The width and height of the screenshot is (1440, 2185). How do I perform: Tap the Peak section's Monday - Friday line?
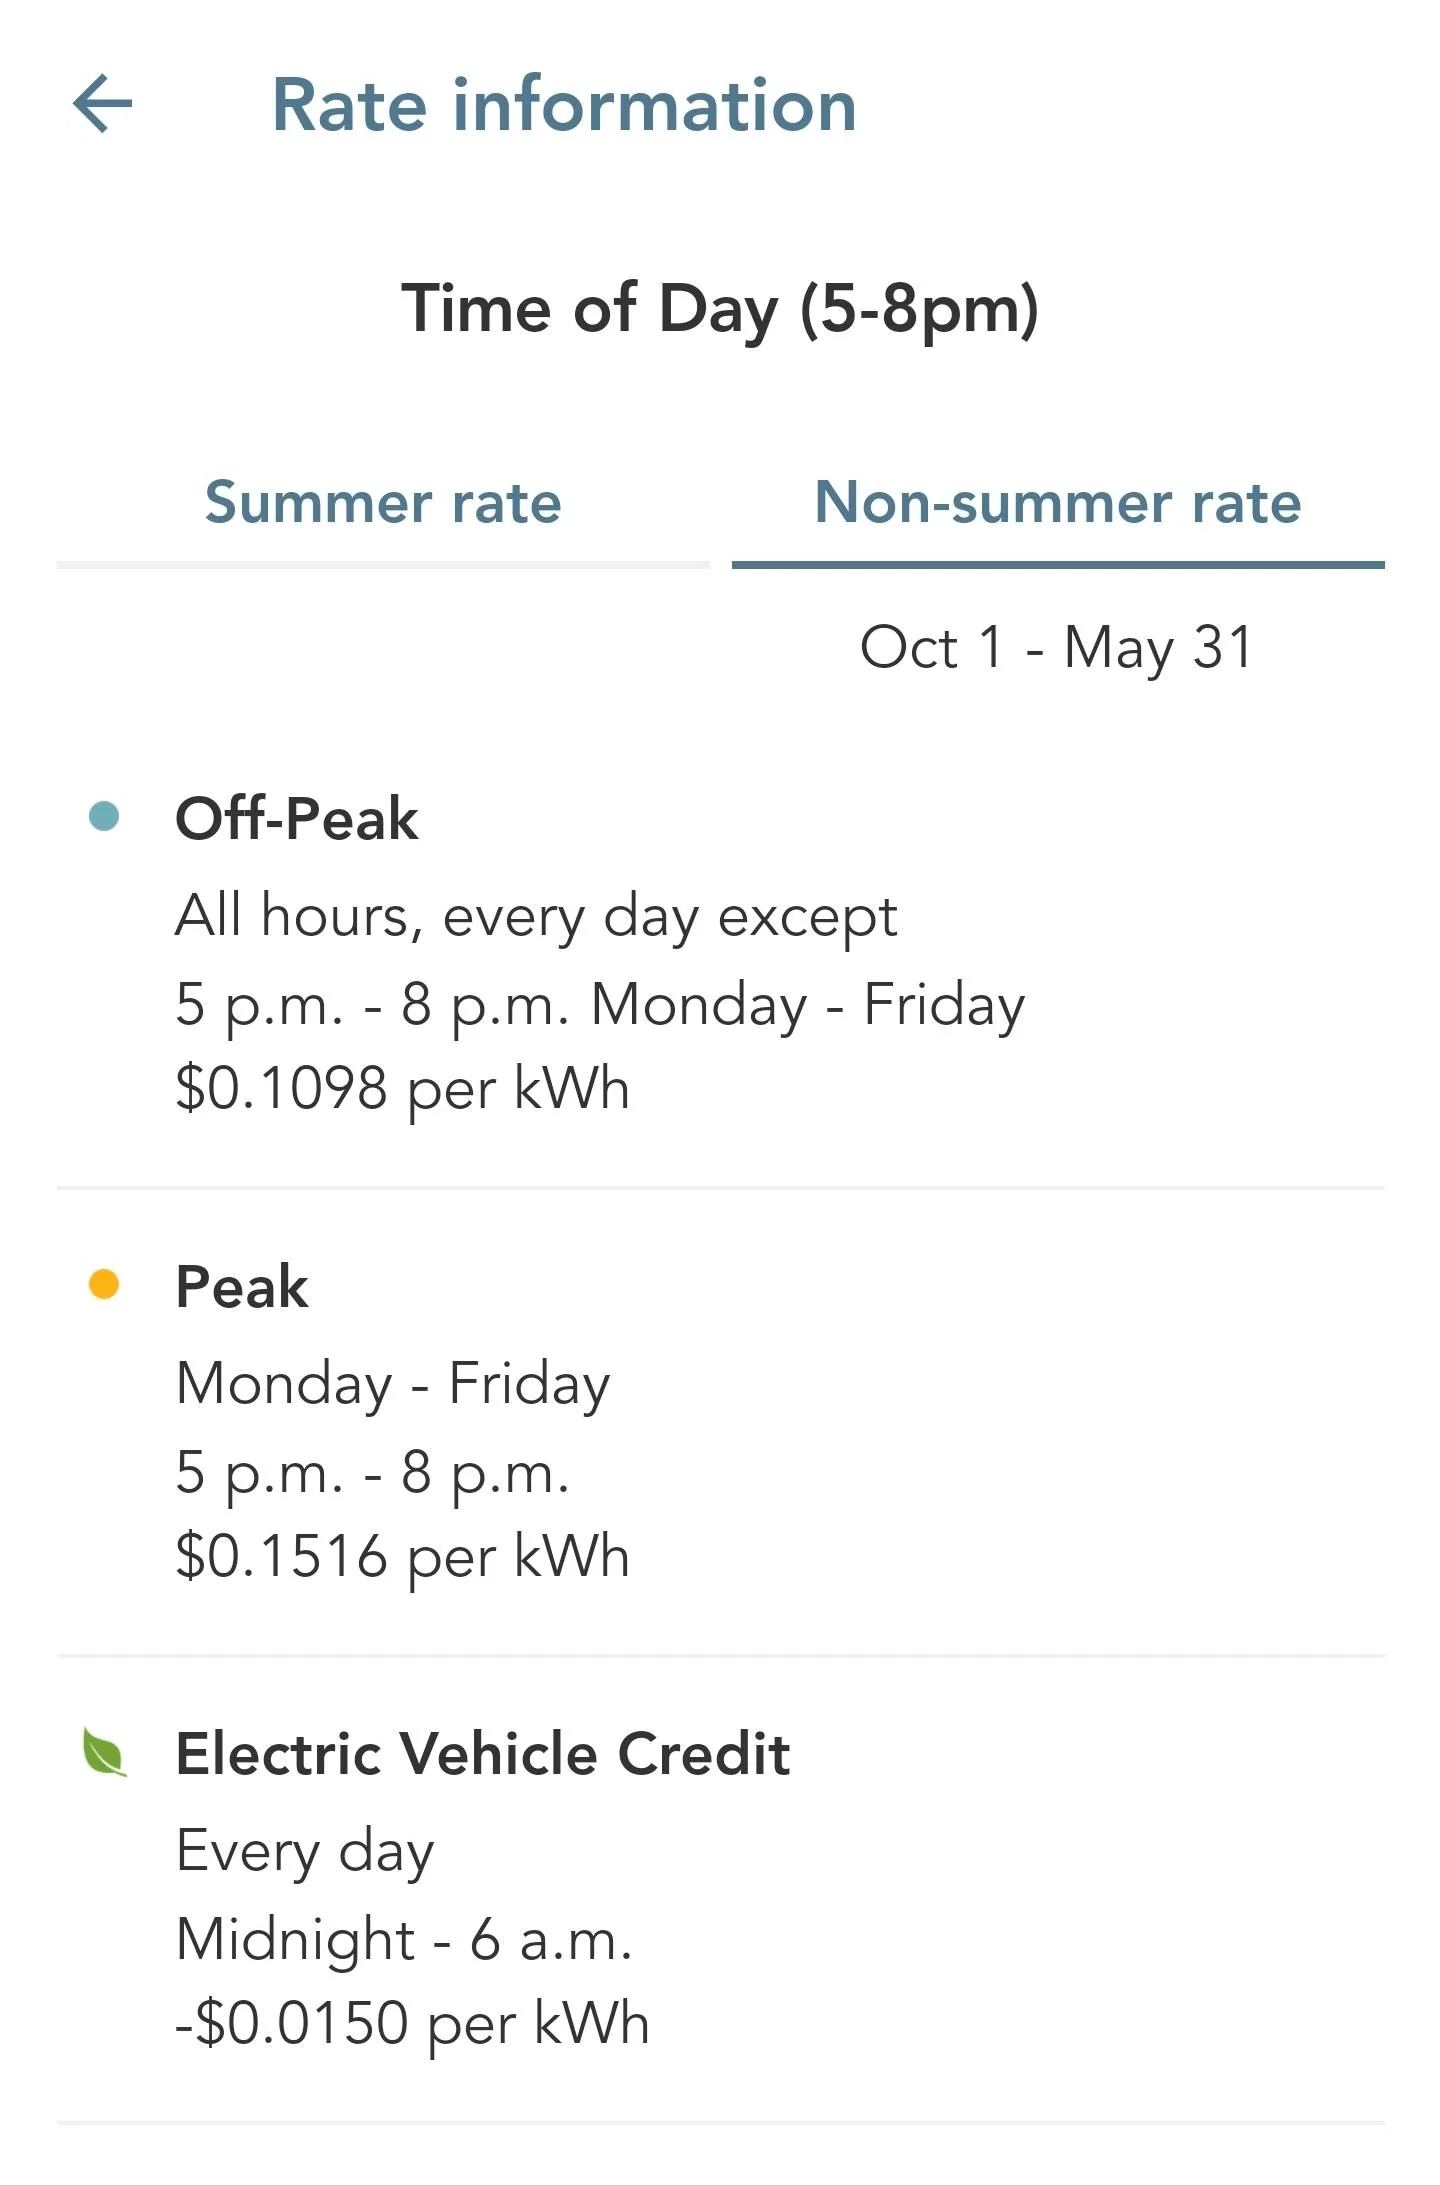tap(393, 1385)
